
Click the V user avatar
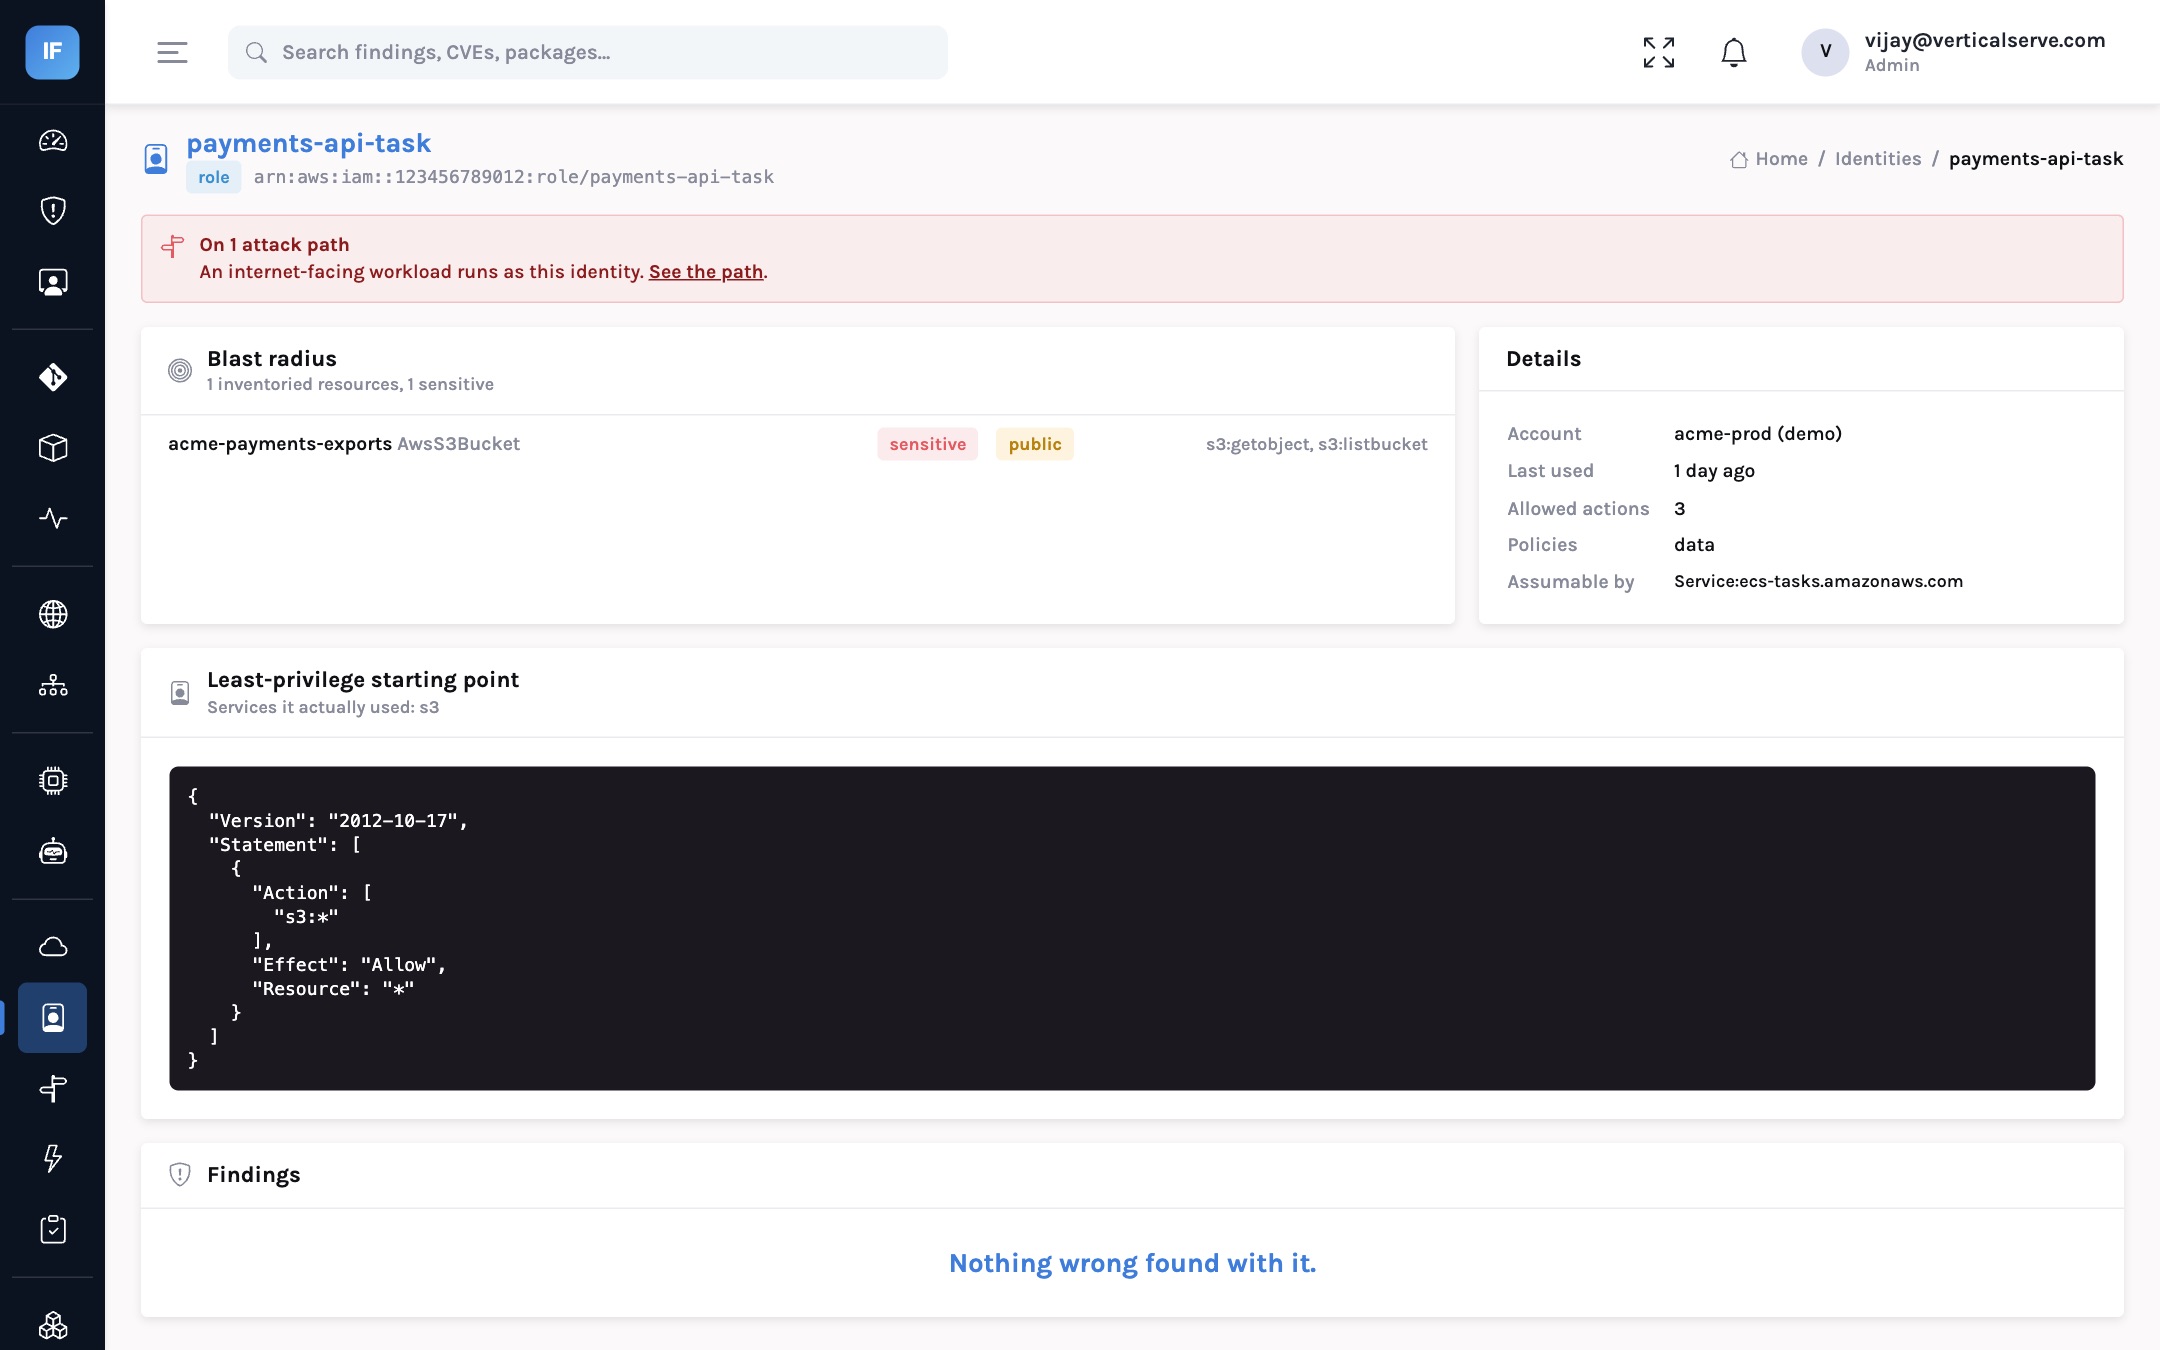coord(1825,52)
